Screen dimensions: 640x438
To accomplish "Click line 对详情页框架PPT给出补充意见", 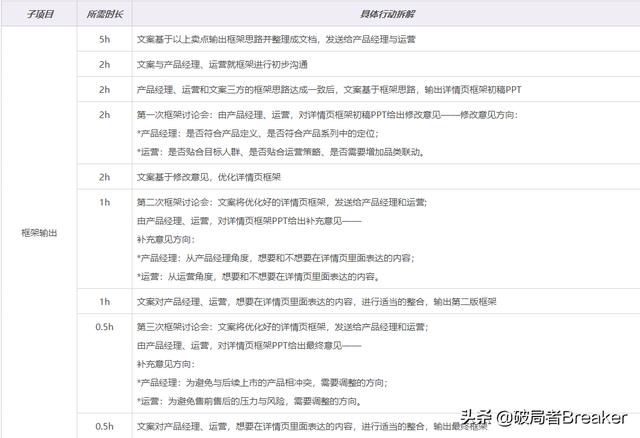I will [249, 221].
